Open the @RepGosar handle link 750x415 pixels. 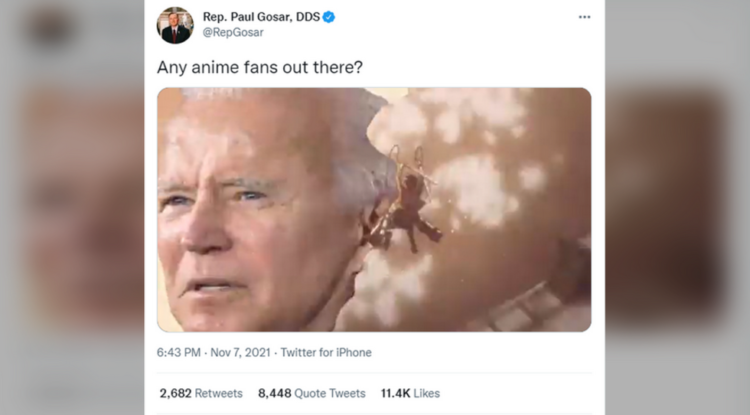coord(233,33)
